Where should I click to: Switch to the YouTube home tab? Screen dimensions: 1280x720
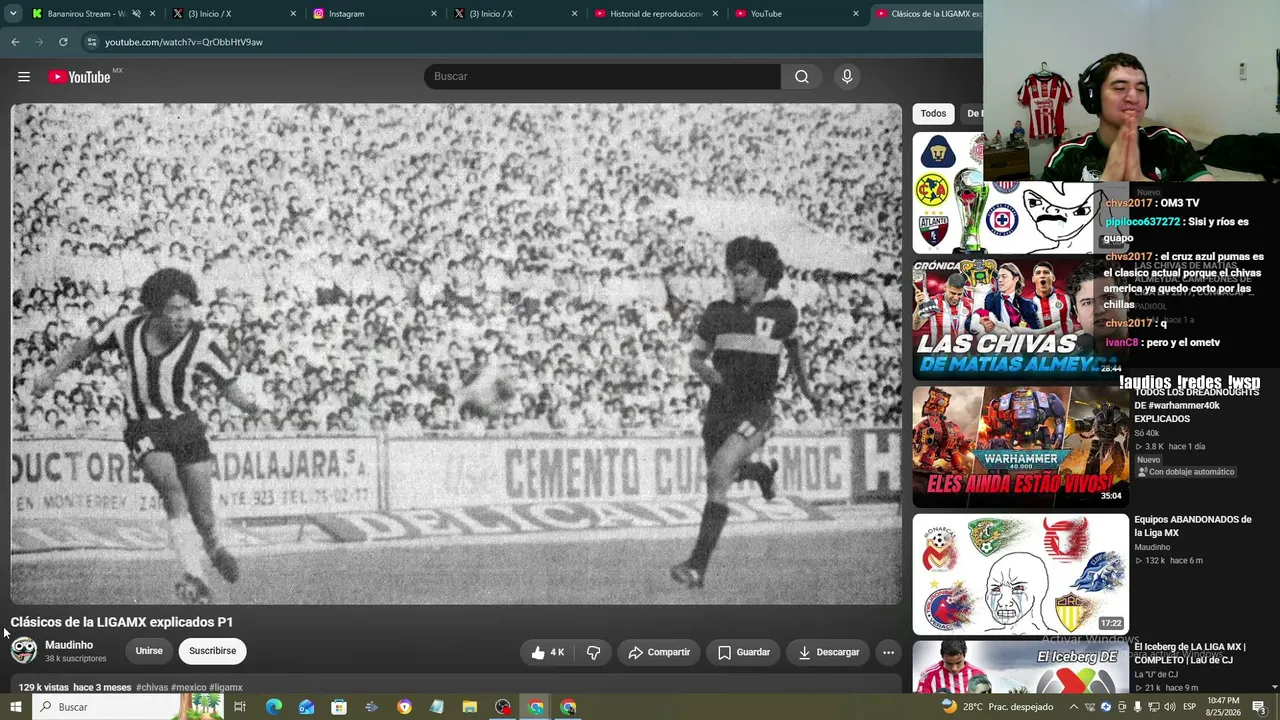797,14
